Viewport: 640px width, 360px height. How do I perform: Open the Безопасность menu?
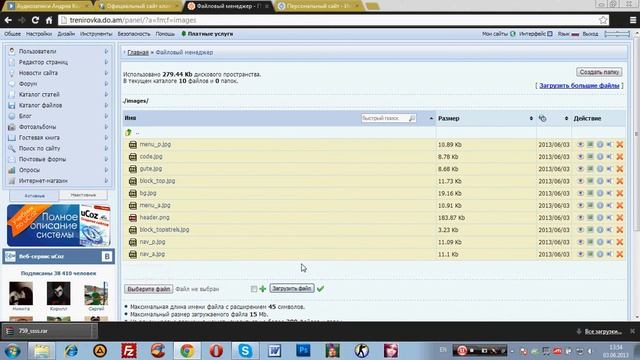pos(134,34)
